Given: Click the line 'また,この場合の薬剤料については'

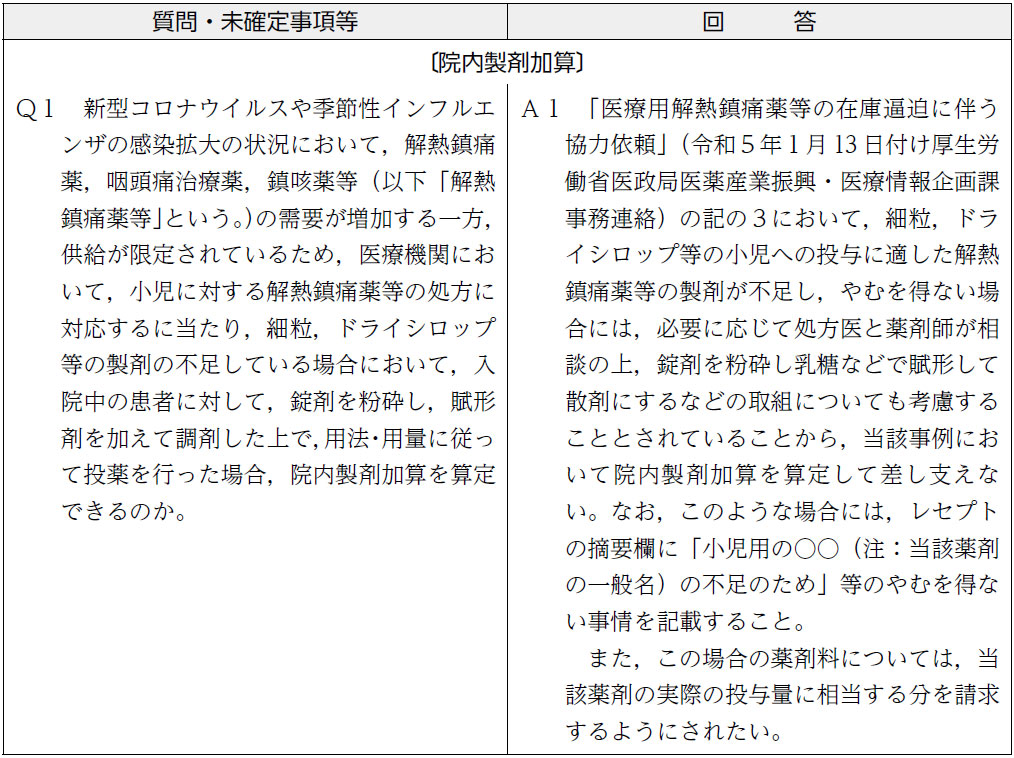Looking at the screenshot, I should point(793,658).
